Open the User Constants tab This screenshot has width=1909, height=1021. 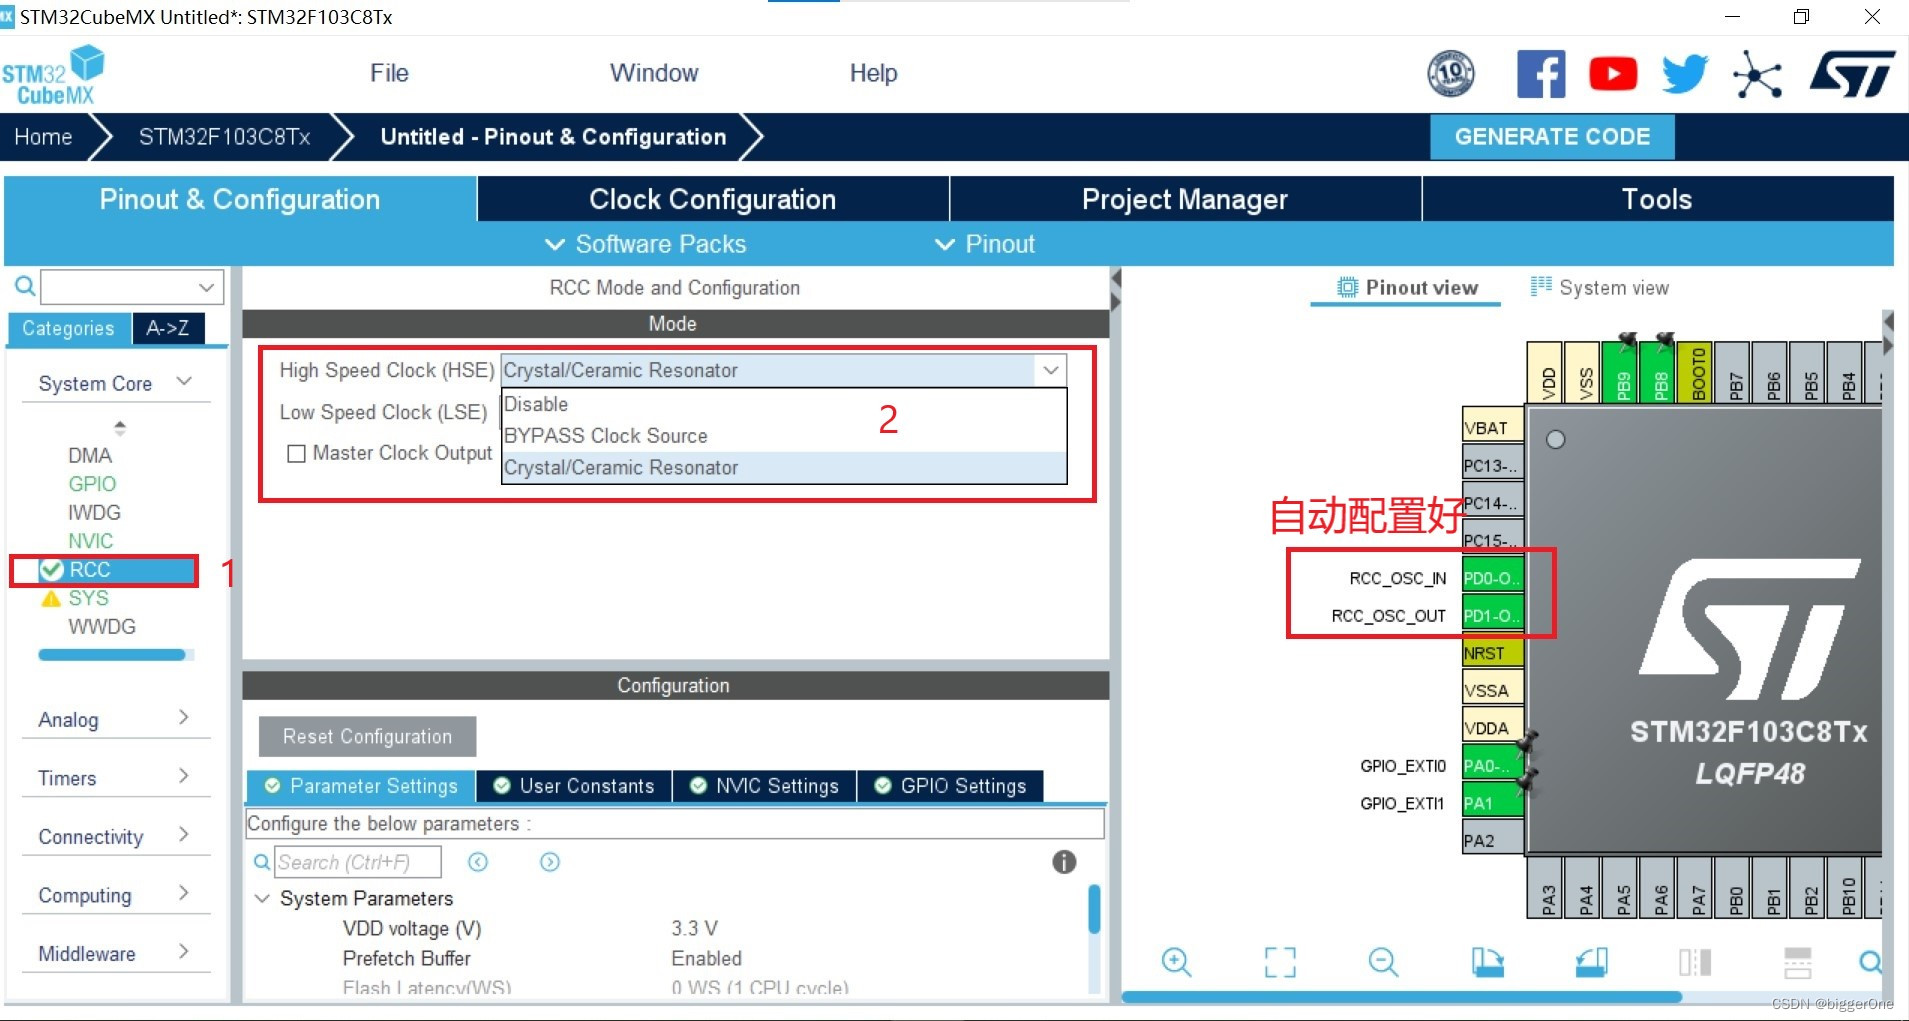574,786
